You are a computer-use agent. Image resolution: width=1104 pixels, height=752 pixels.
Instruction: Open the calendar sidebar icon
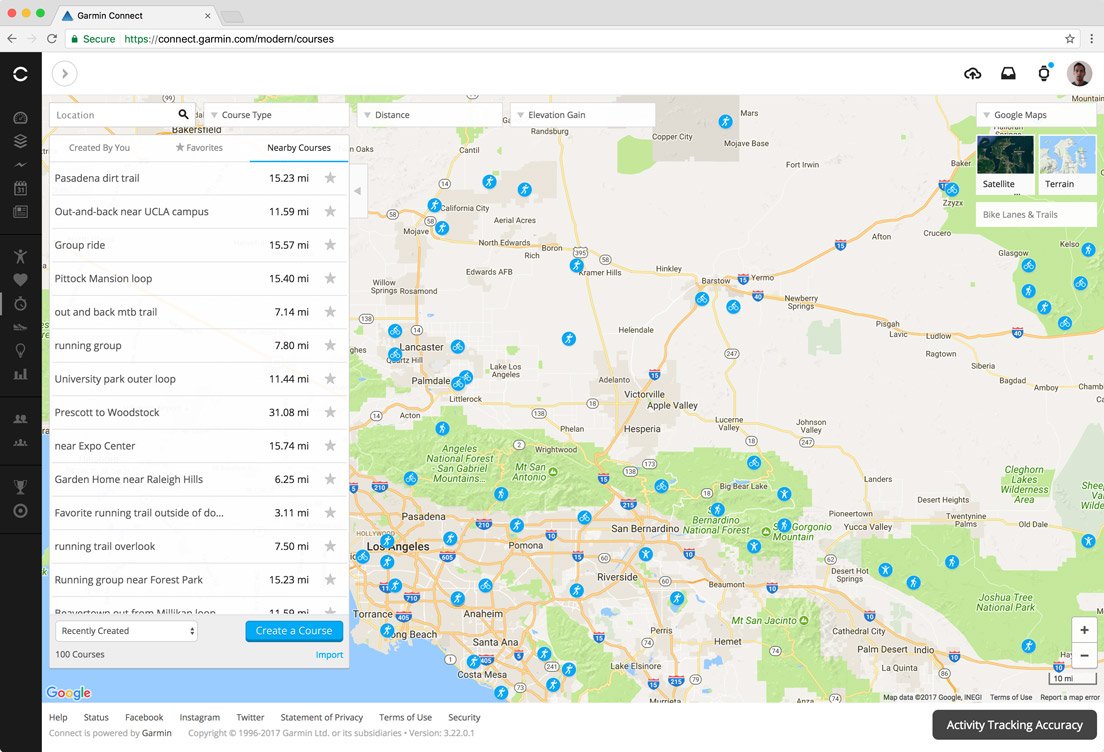20,188
